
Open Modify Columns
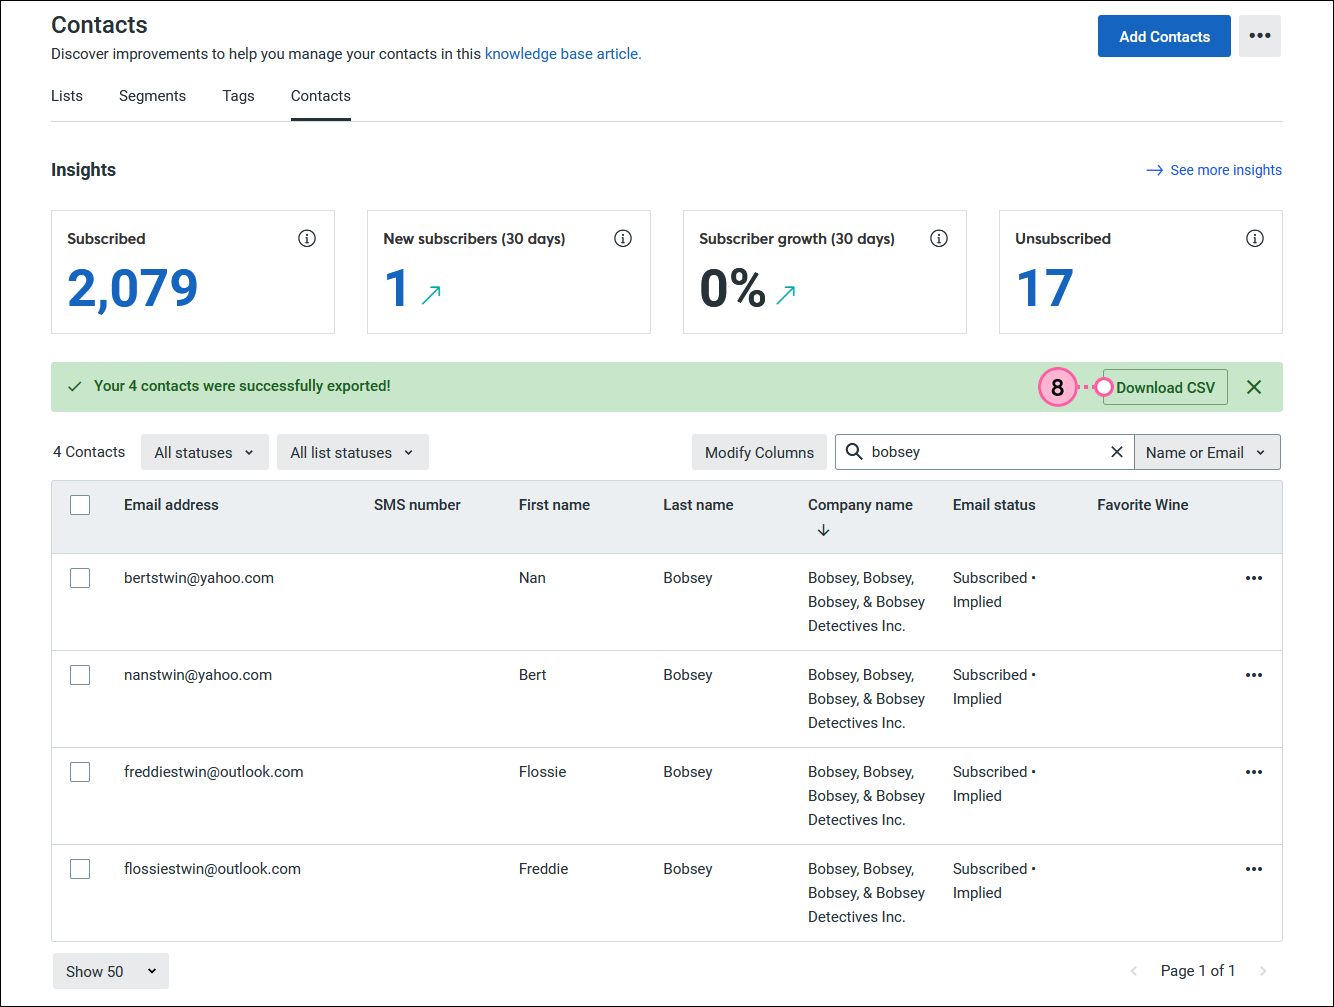tap(759, 452)
